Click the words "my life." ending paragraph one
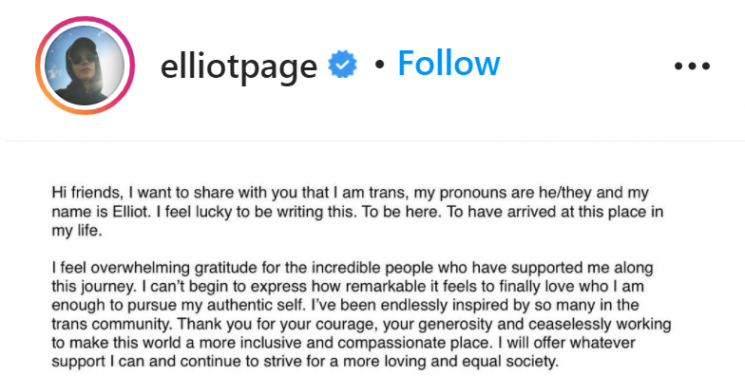The width and height of the screenshot is (745, 377). pos(76,231)
